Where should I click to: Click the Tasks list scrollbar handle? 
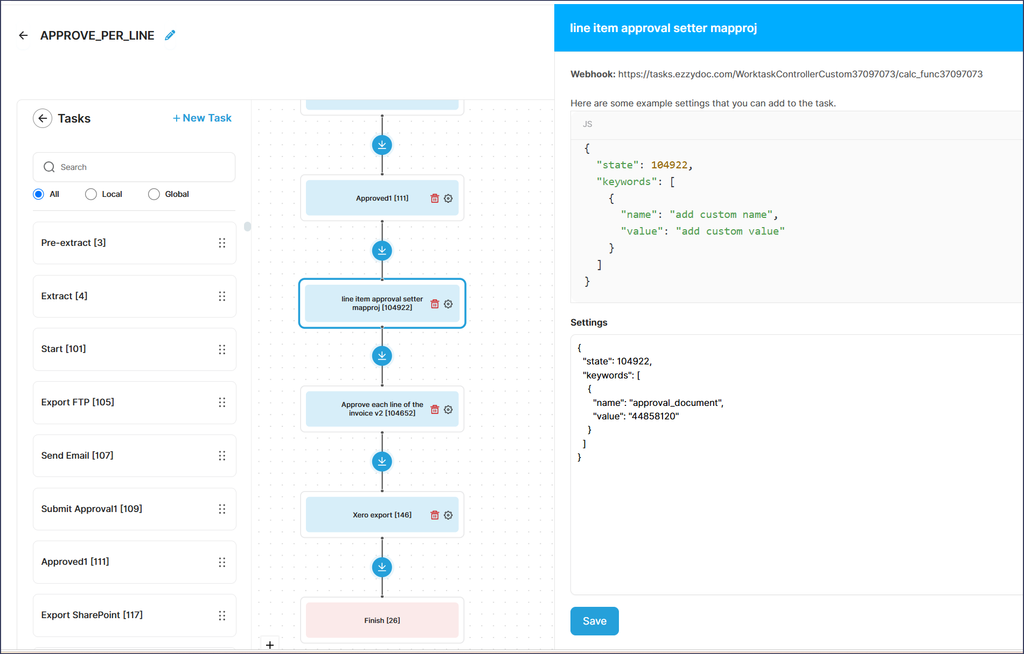pos(248,227)
